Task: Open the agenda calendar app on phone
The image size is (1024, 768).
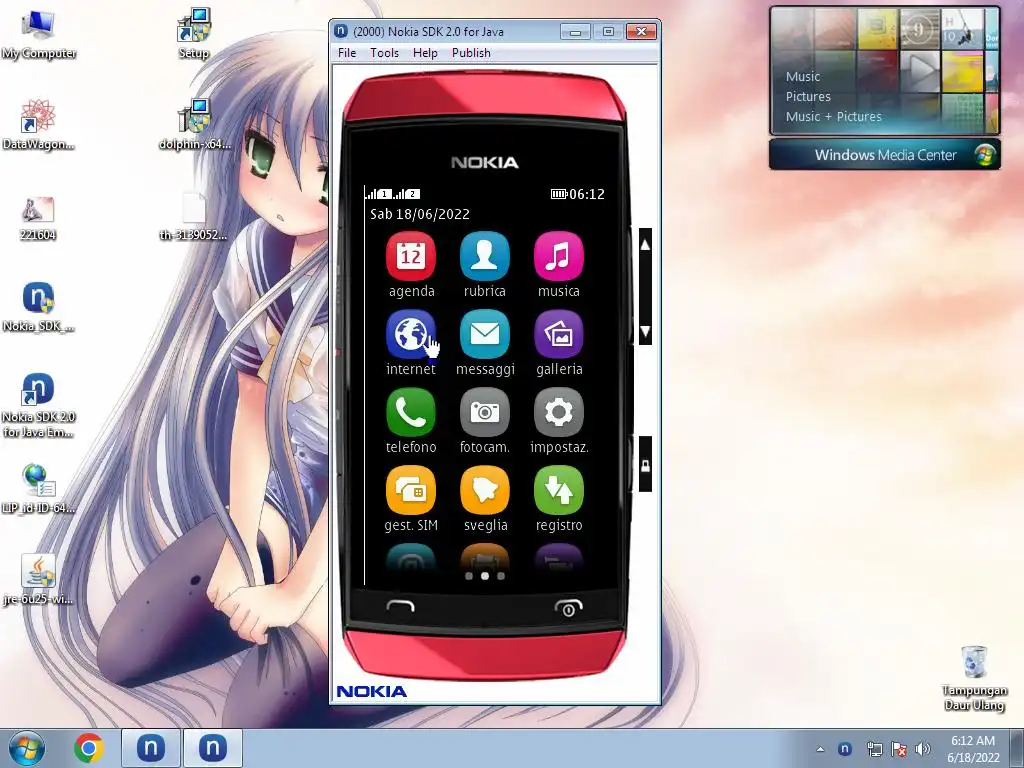Action: pyautogui.click(x=411, y=255)
